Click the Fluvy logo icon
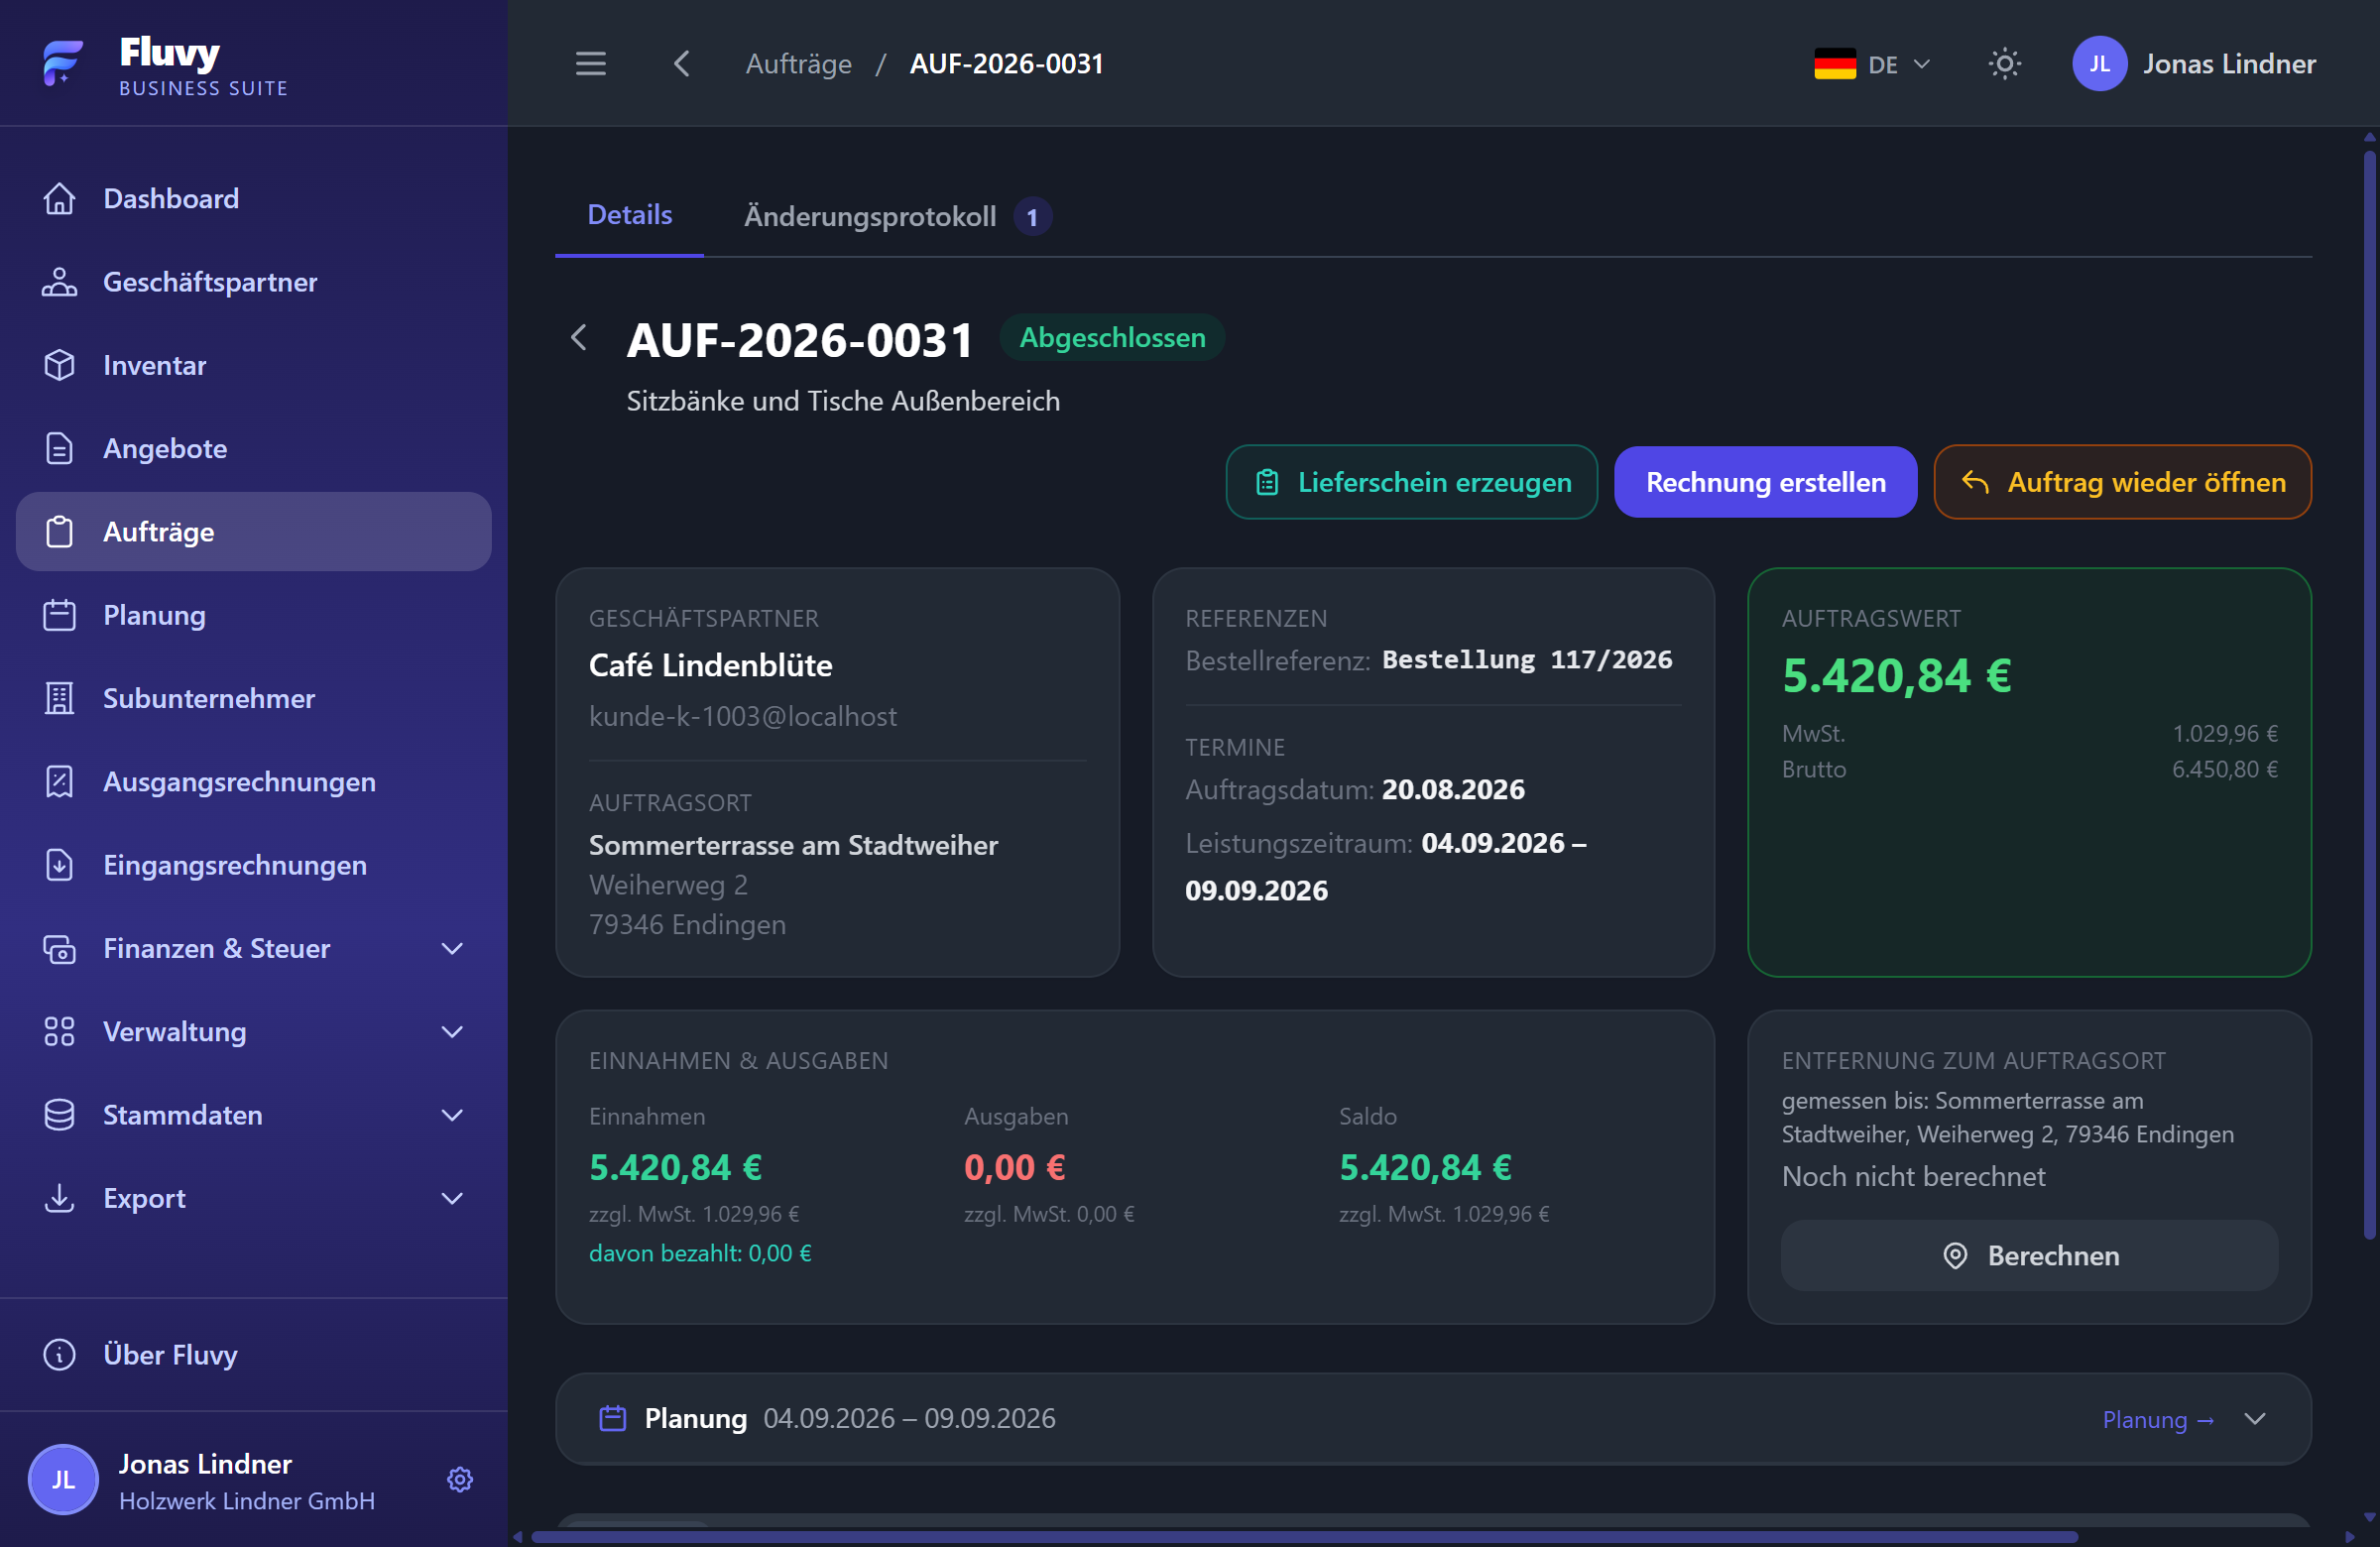Viewport: 2380px width, 1547px height. [x=63, y=63]
